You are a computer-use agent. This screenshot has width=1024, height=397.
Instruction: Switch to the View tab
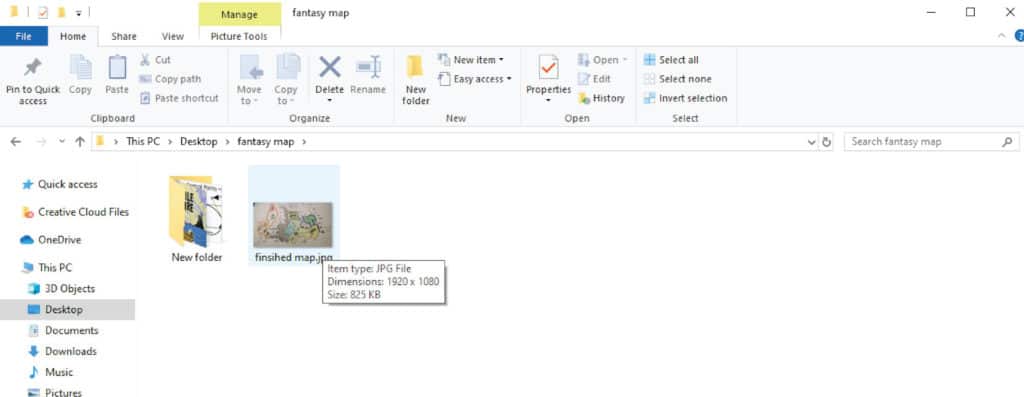(172, 37)
